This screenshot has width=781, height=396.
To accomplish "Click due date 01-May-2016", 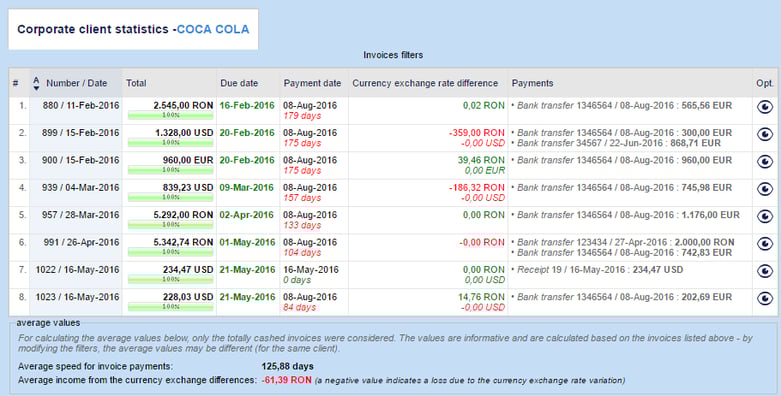I will click(x=248, y=243).
